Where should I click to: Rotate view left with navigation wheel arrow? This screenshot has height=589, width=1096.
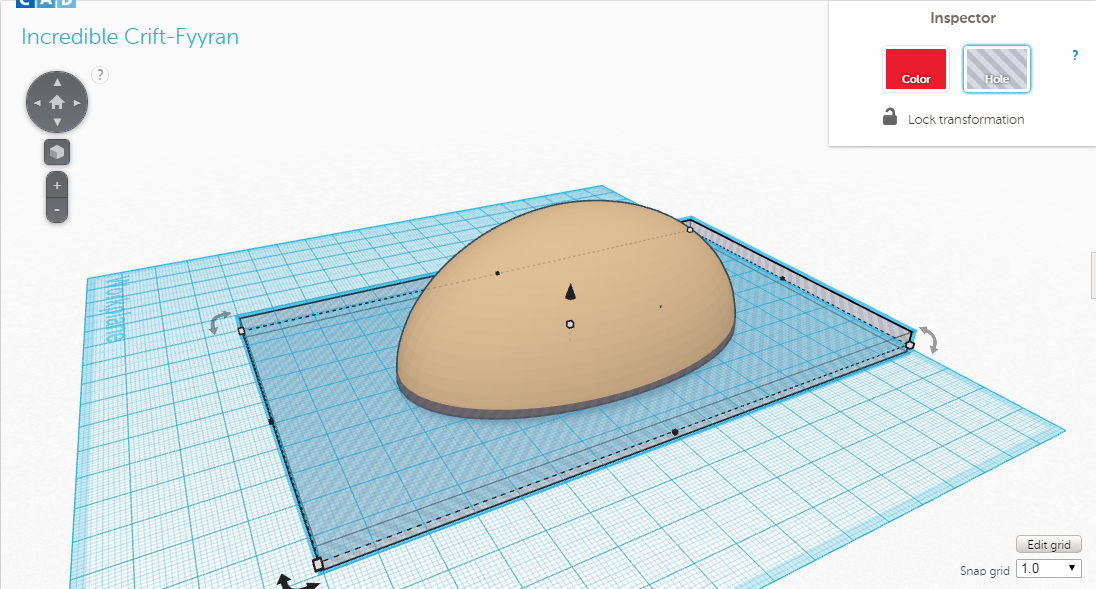point(37,103)
